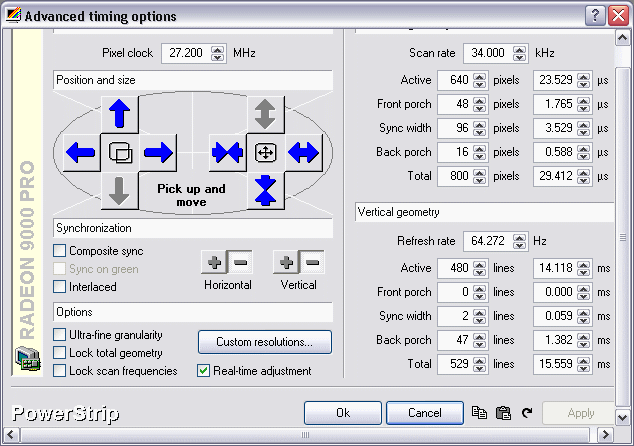
Task: Click the curved-arrow reset icon beside Apply
Action: 527,412
